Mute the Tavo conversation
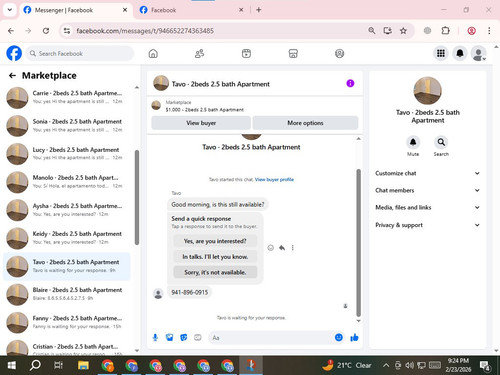The image size is (500, 375). pyautogui.click(x=413, y=142)
